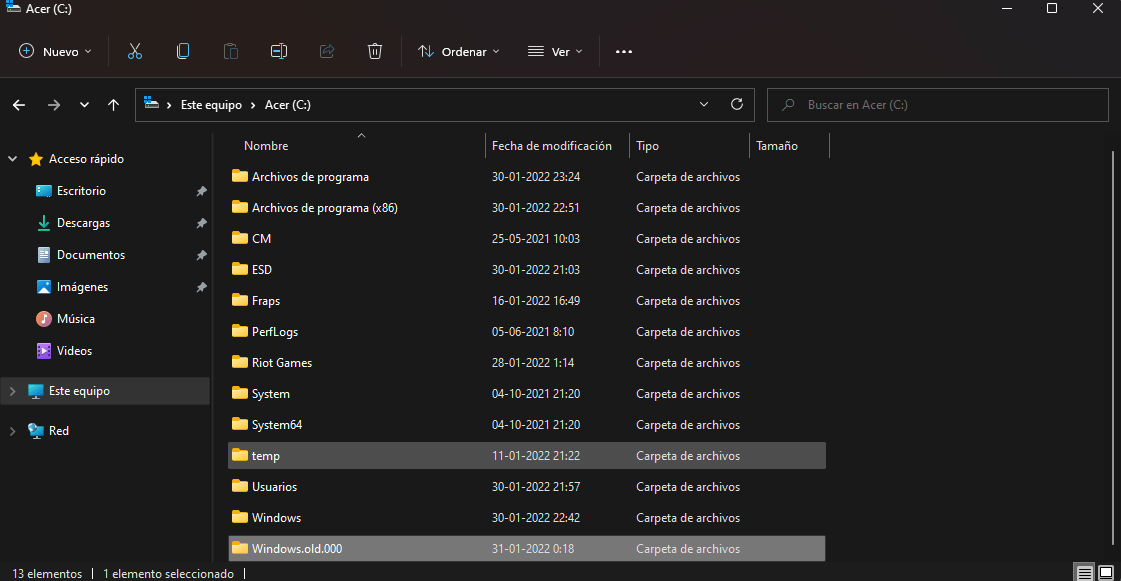Viewport: 1121px width, 581px height.
Task: Switch to details view icon in status bar
Action: click(x=1085, y=572)
